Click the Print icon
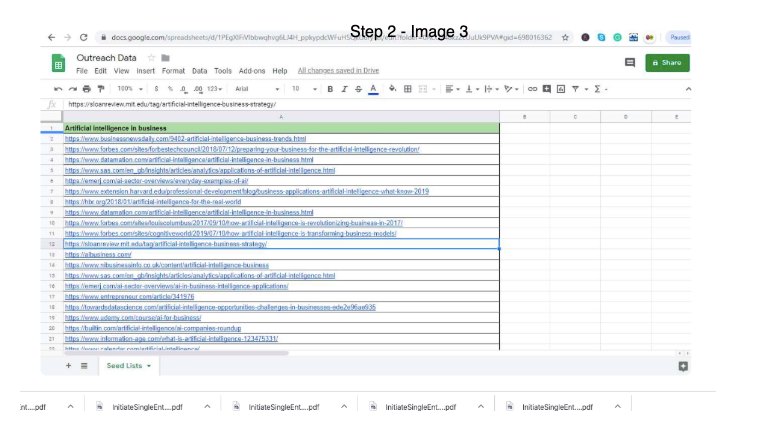The height and width of the screenshot is (435, 772). click(x=87, y=89)
